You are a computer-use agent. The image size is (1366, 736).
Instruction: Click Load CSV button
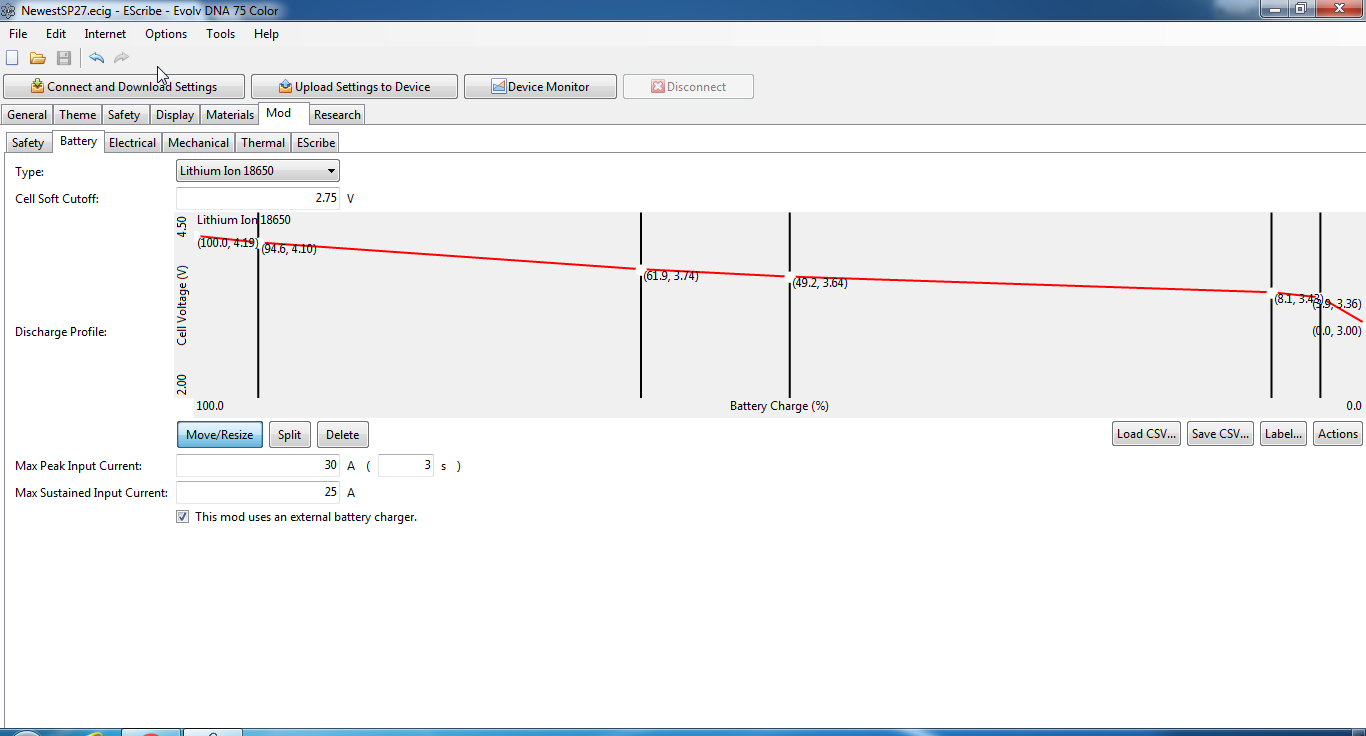click(x=1145, y=434)
